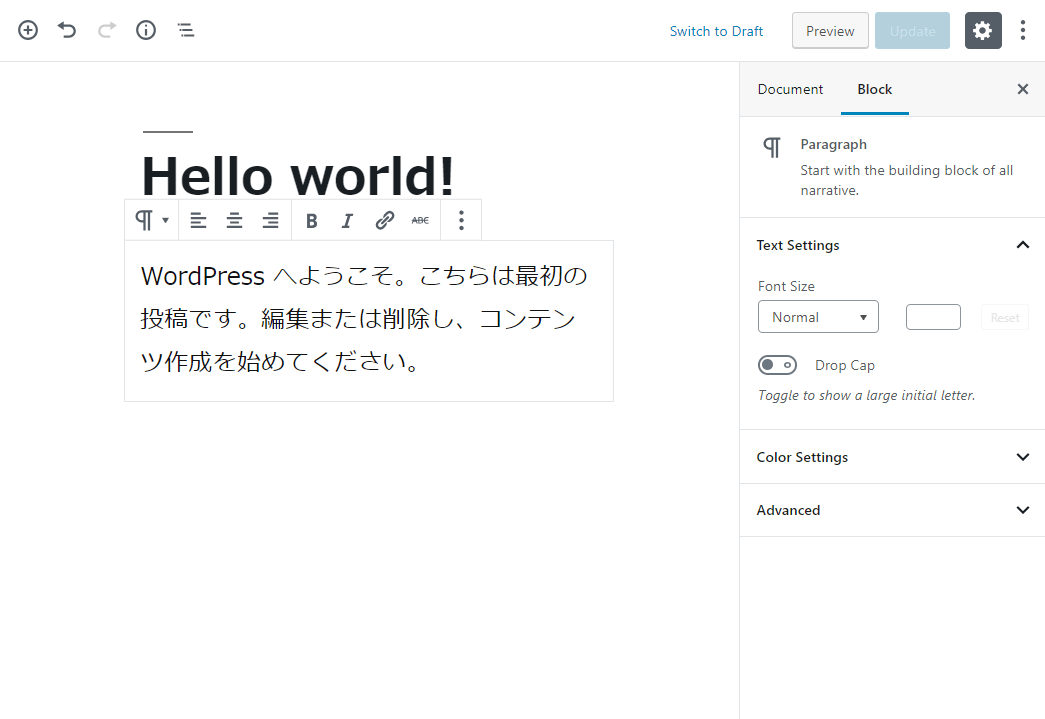1045x719 pixels.
Task: Toggle the settings sidebar gear button
Action: pyautogui.click(x=982, y=31)
